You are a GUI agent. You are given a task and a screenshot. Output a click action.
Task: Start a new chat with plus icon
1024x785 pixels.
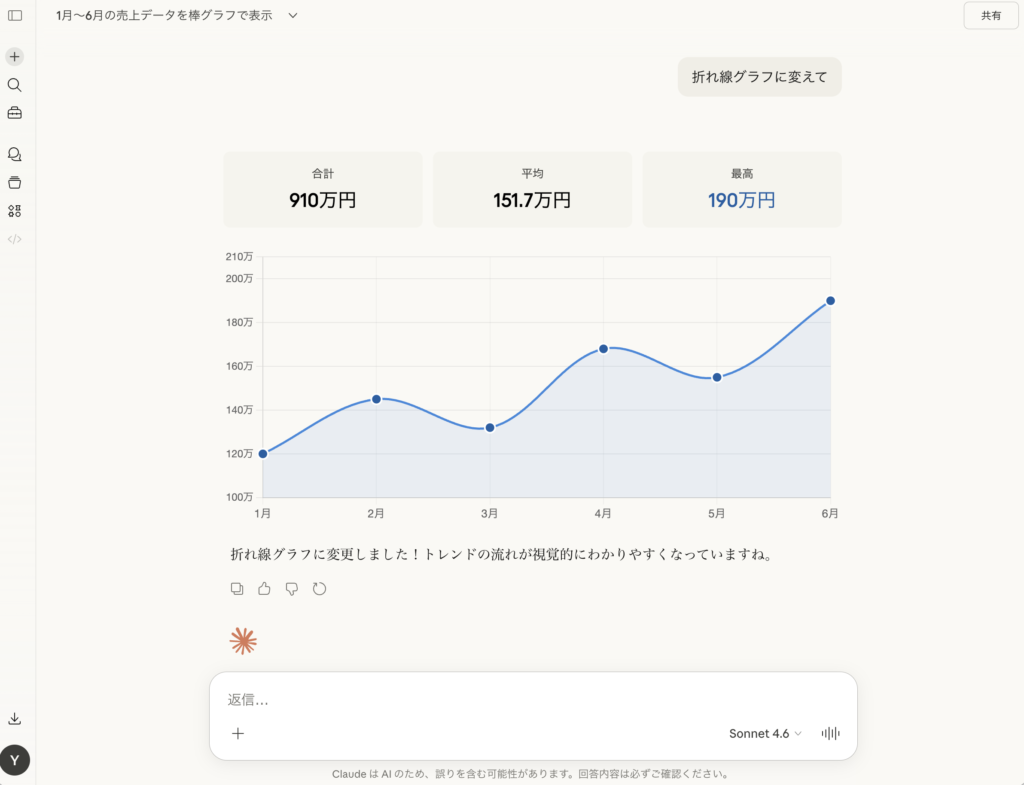pyautogui.click(x=15, y=57)
